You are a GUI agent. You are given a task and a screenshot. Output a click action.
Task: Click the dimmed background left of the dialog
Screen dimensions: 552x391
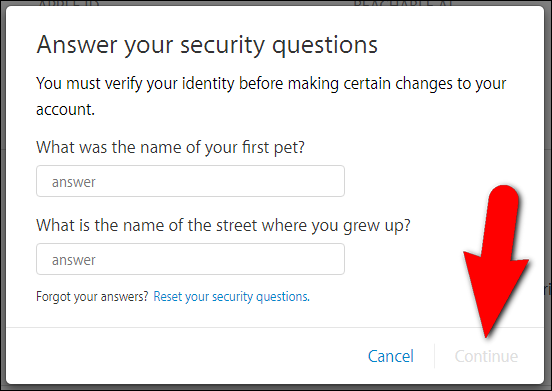point(3,197)
